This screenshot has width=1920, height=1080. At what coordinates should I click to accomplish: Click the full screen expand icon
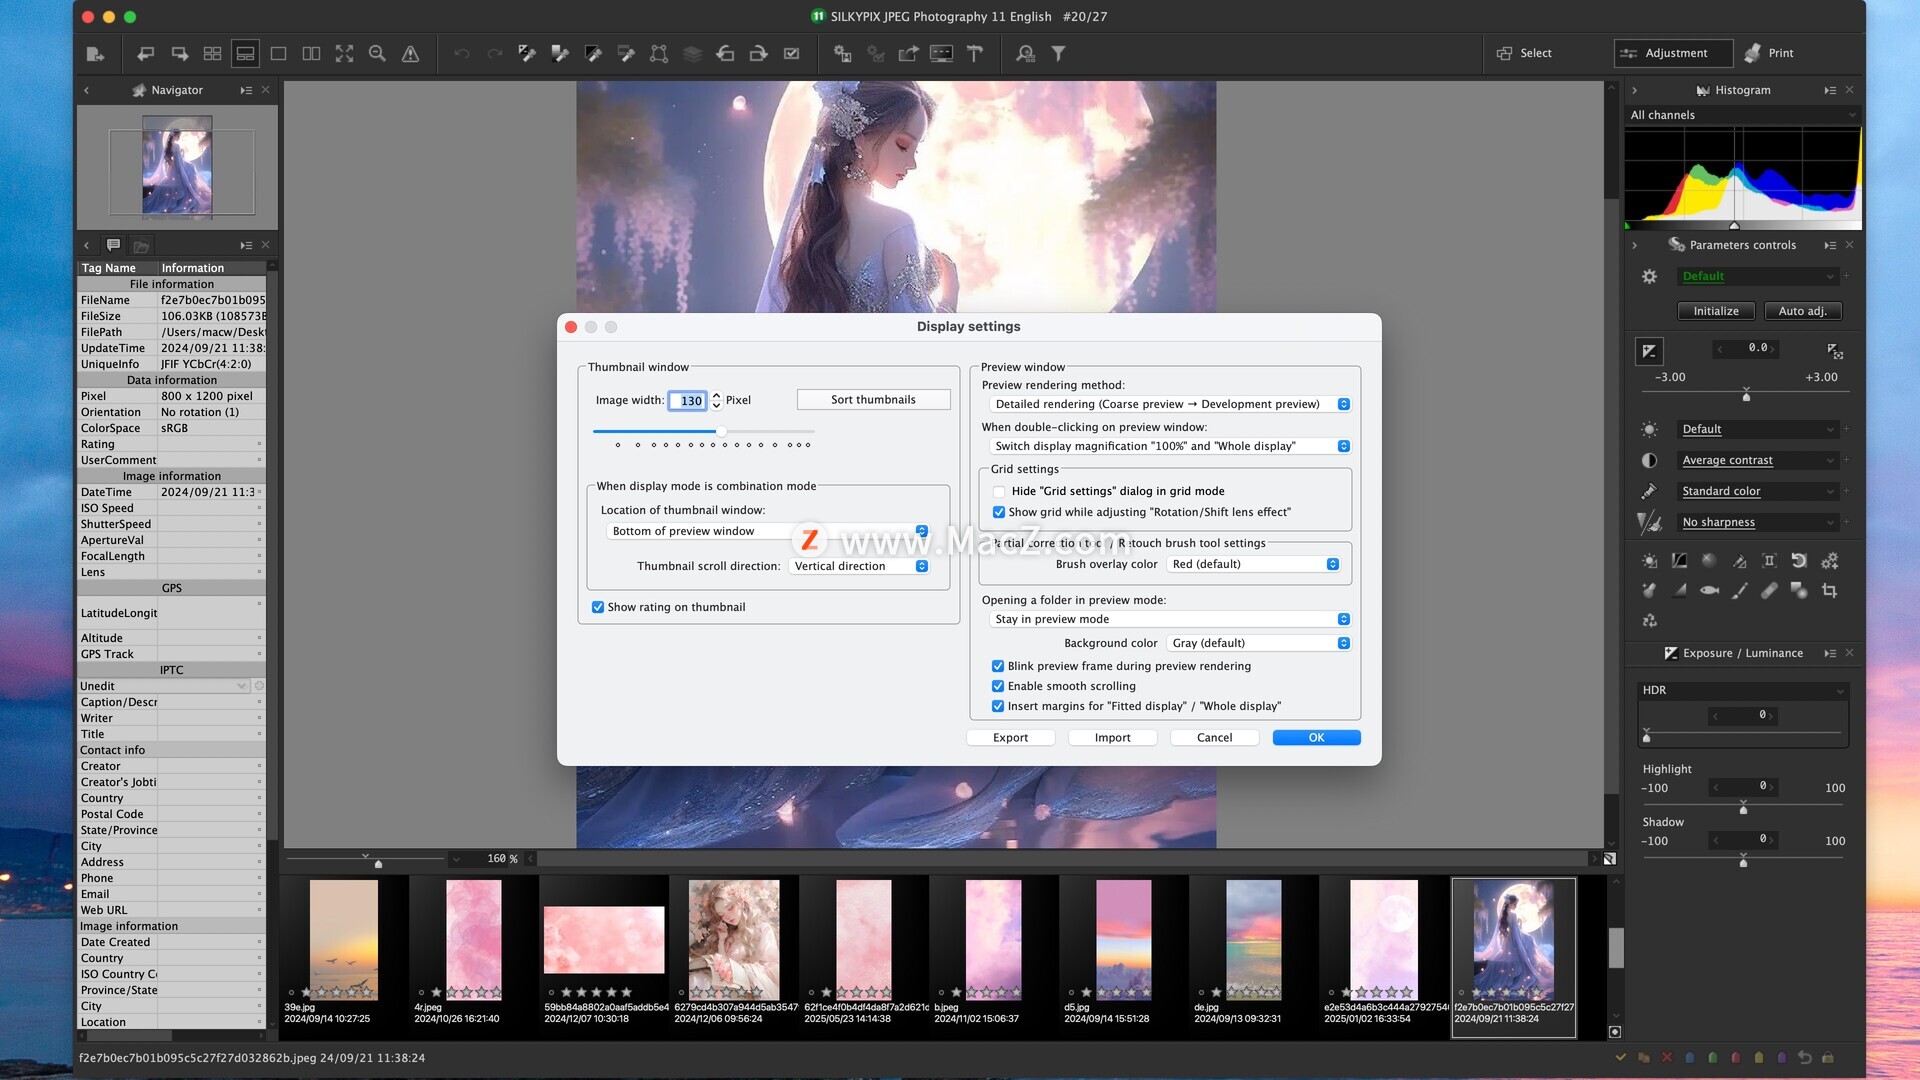pos(345,54)
